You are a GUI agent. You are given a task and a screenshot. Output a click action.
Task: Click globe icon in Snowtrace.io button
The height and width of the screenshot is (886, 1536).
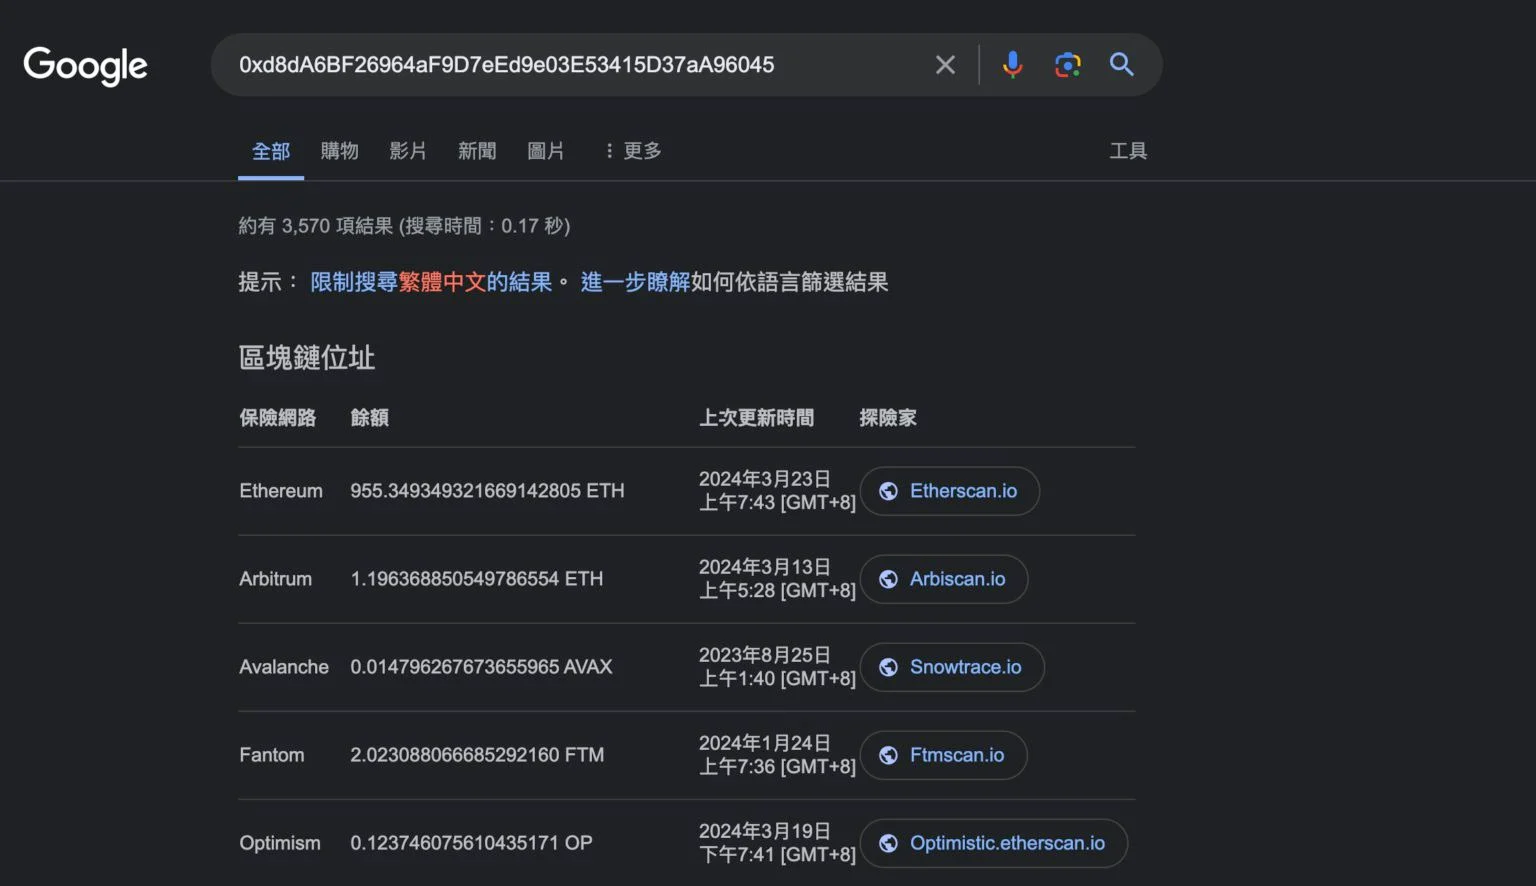click(888, 667)
